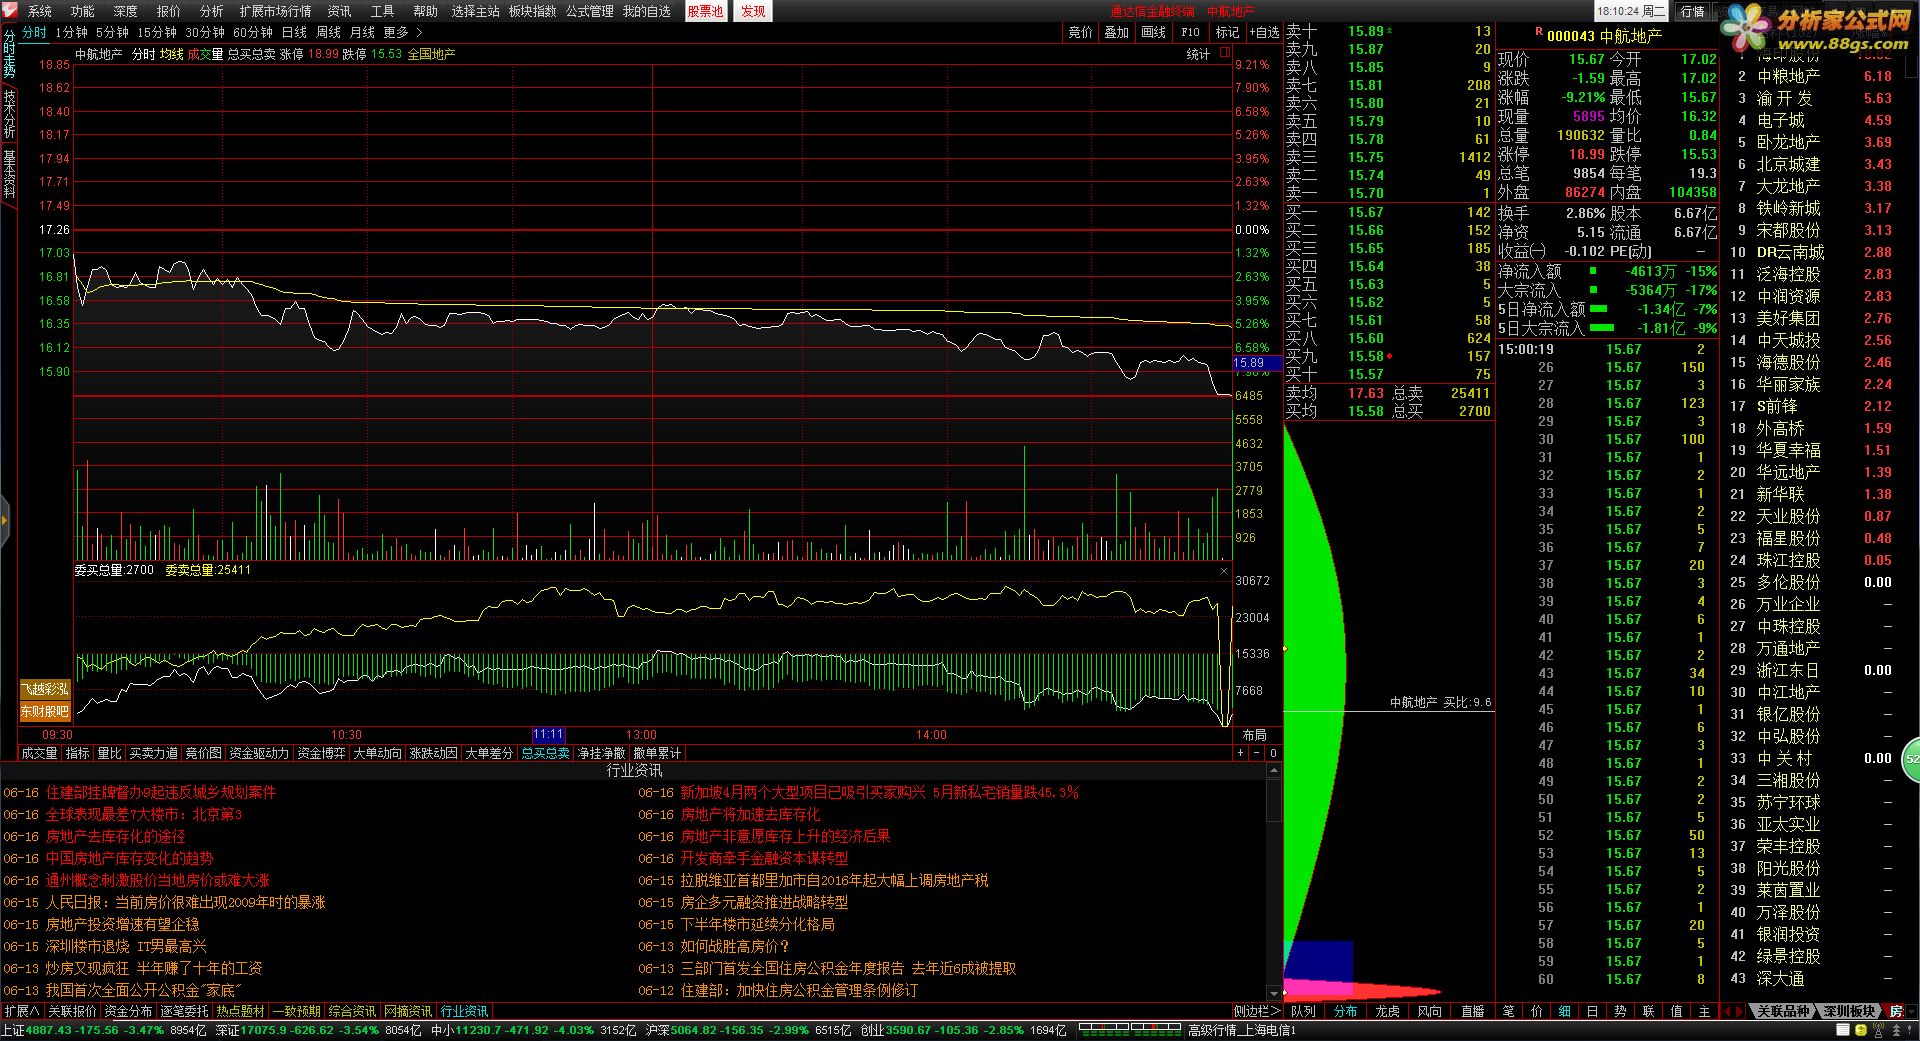1920x1041 pixels.
Task: Open the 热点题材 news tab
Action: point(240,1012)
